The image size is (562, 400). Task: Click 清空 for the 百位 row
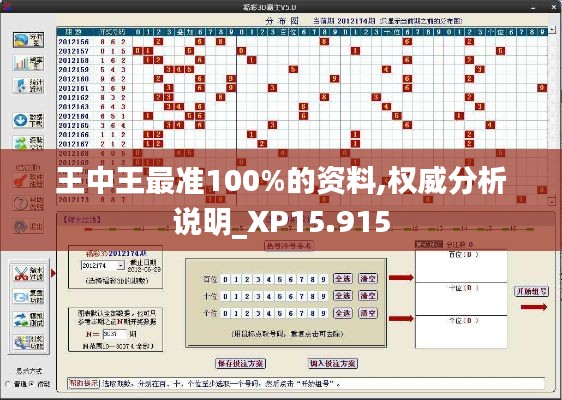point(368,279)
